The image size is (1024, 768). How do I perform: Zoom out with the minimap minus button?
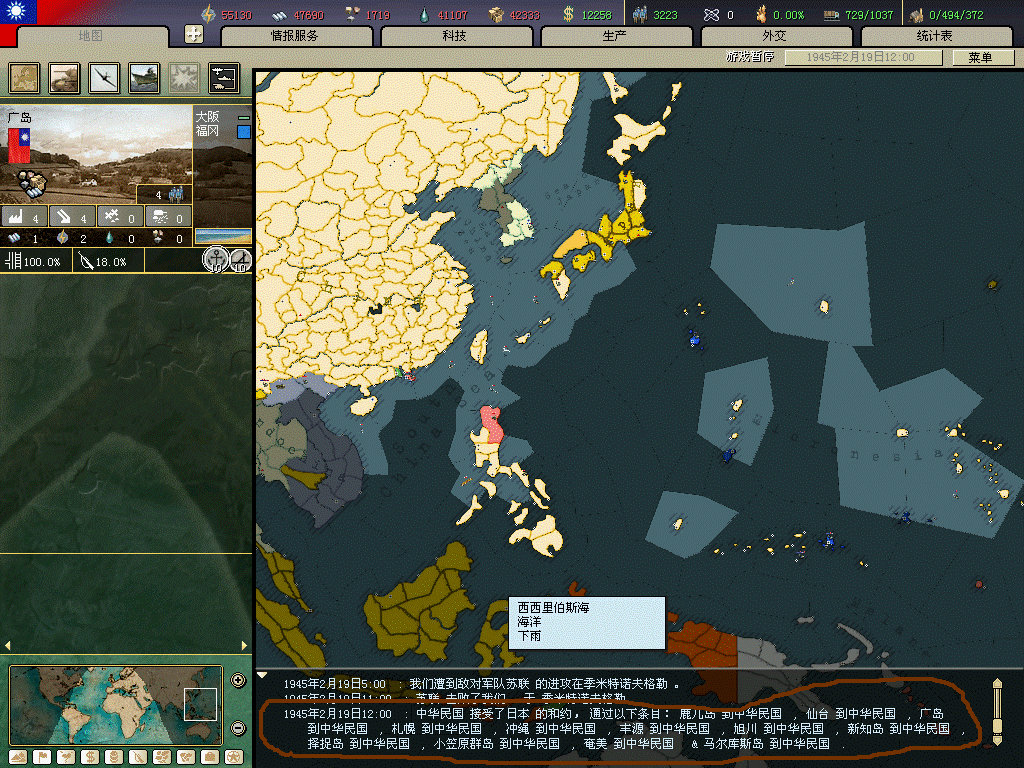pos(238,728)
